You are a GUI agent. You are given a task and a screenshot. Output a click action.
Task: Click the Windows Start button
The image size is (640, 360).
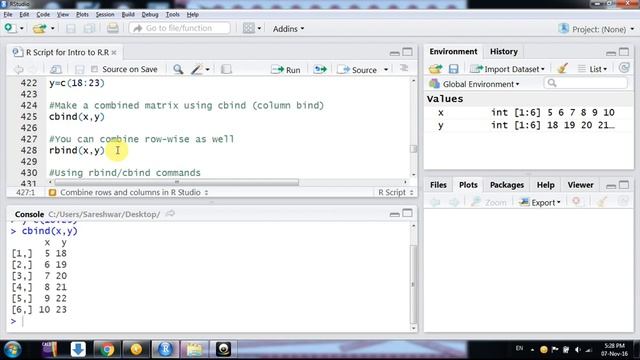click(x=13, y=350)
